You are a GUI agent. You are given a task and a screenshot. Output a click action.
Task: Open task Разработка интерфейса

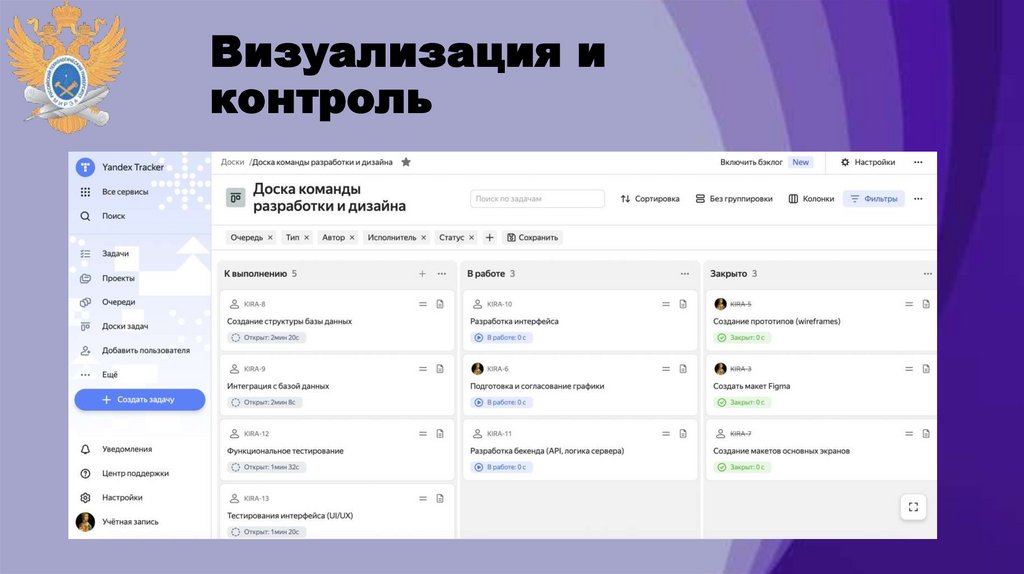[x=515, y=321]
